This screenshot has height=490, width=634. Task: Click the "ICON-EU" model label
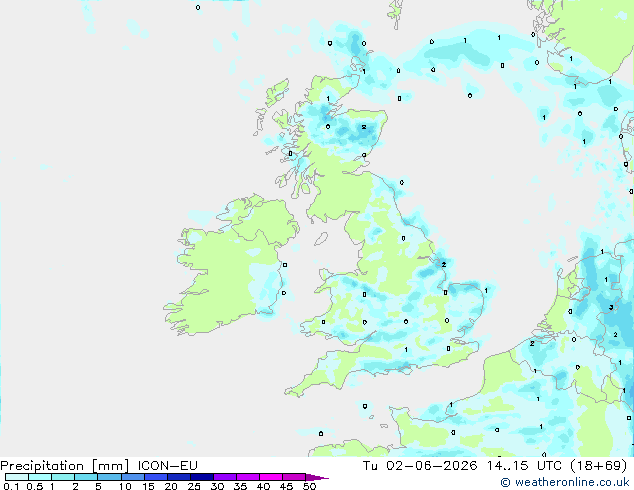tap(168, 466)
